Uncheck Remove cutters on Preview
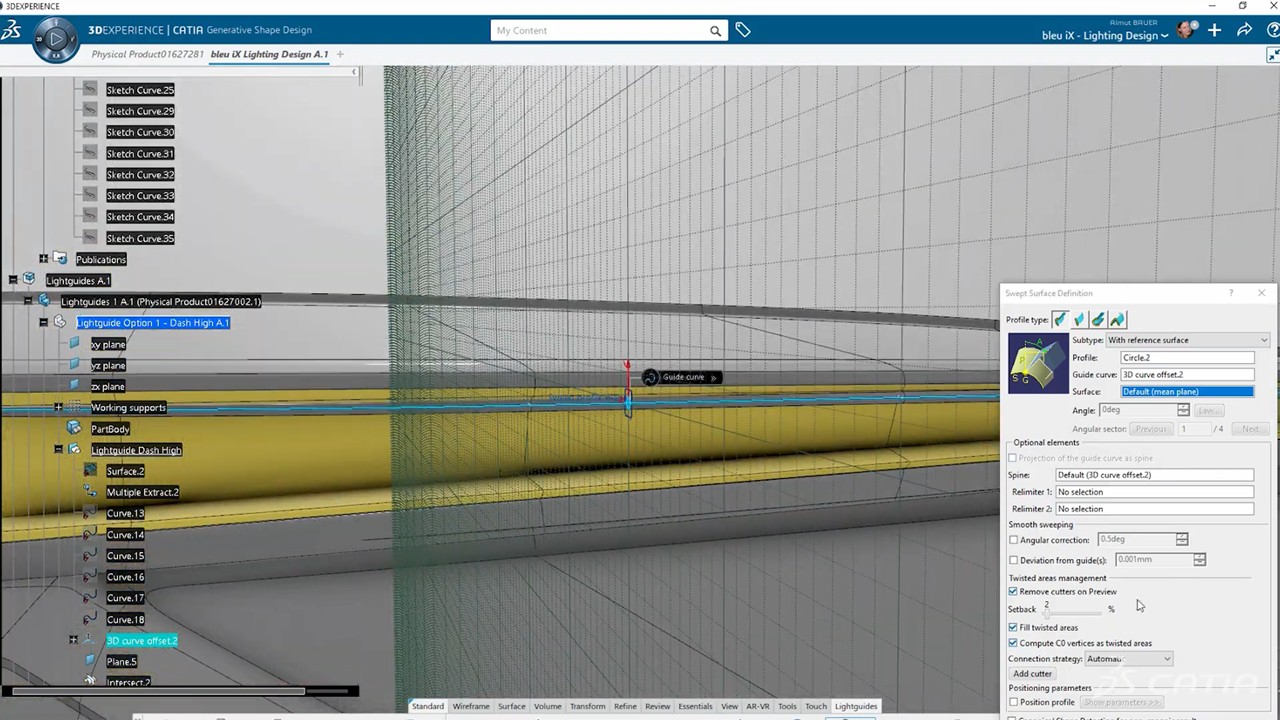 click(1013, 591)
